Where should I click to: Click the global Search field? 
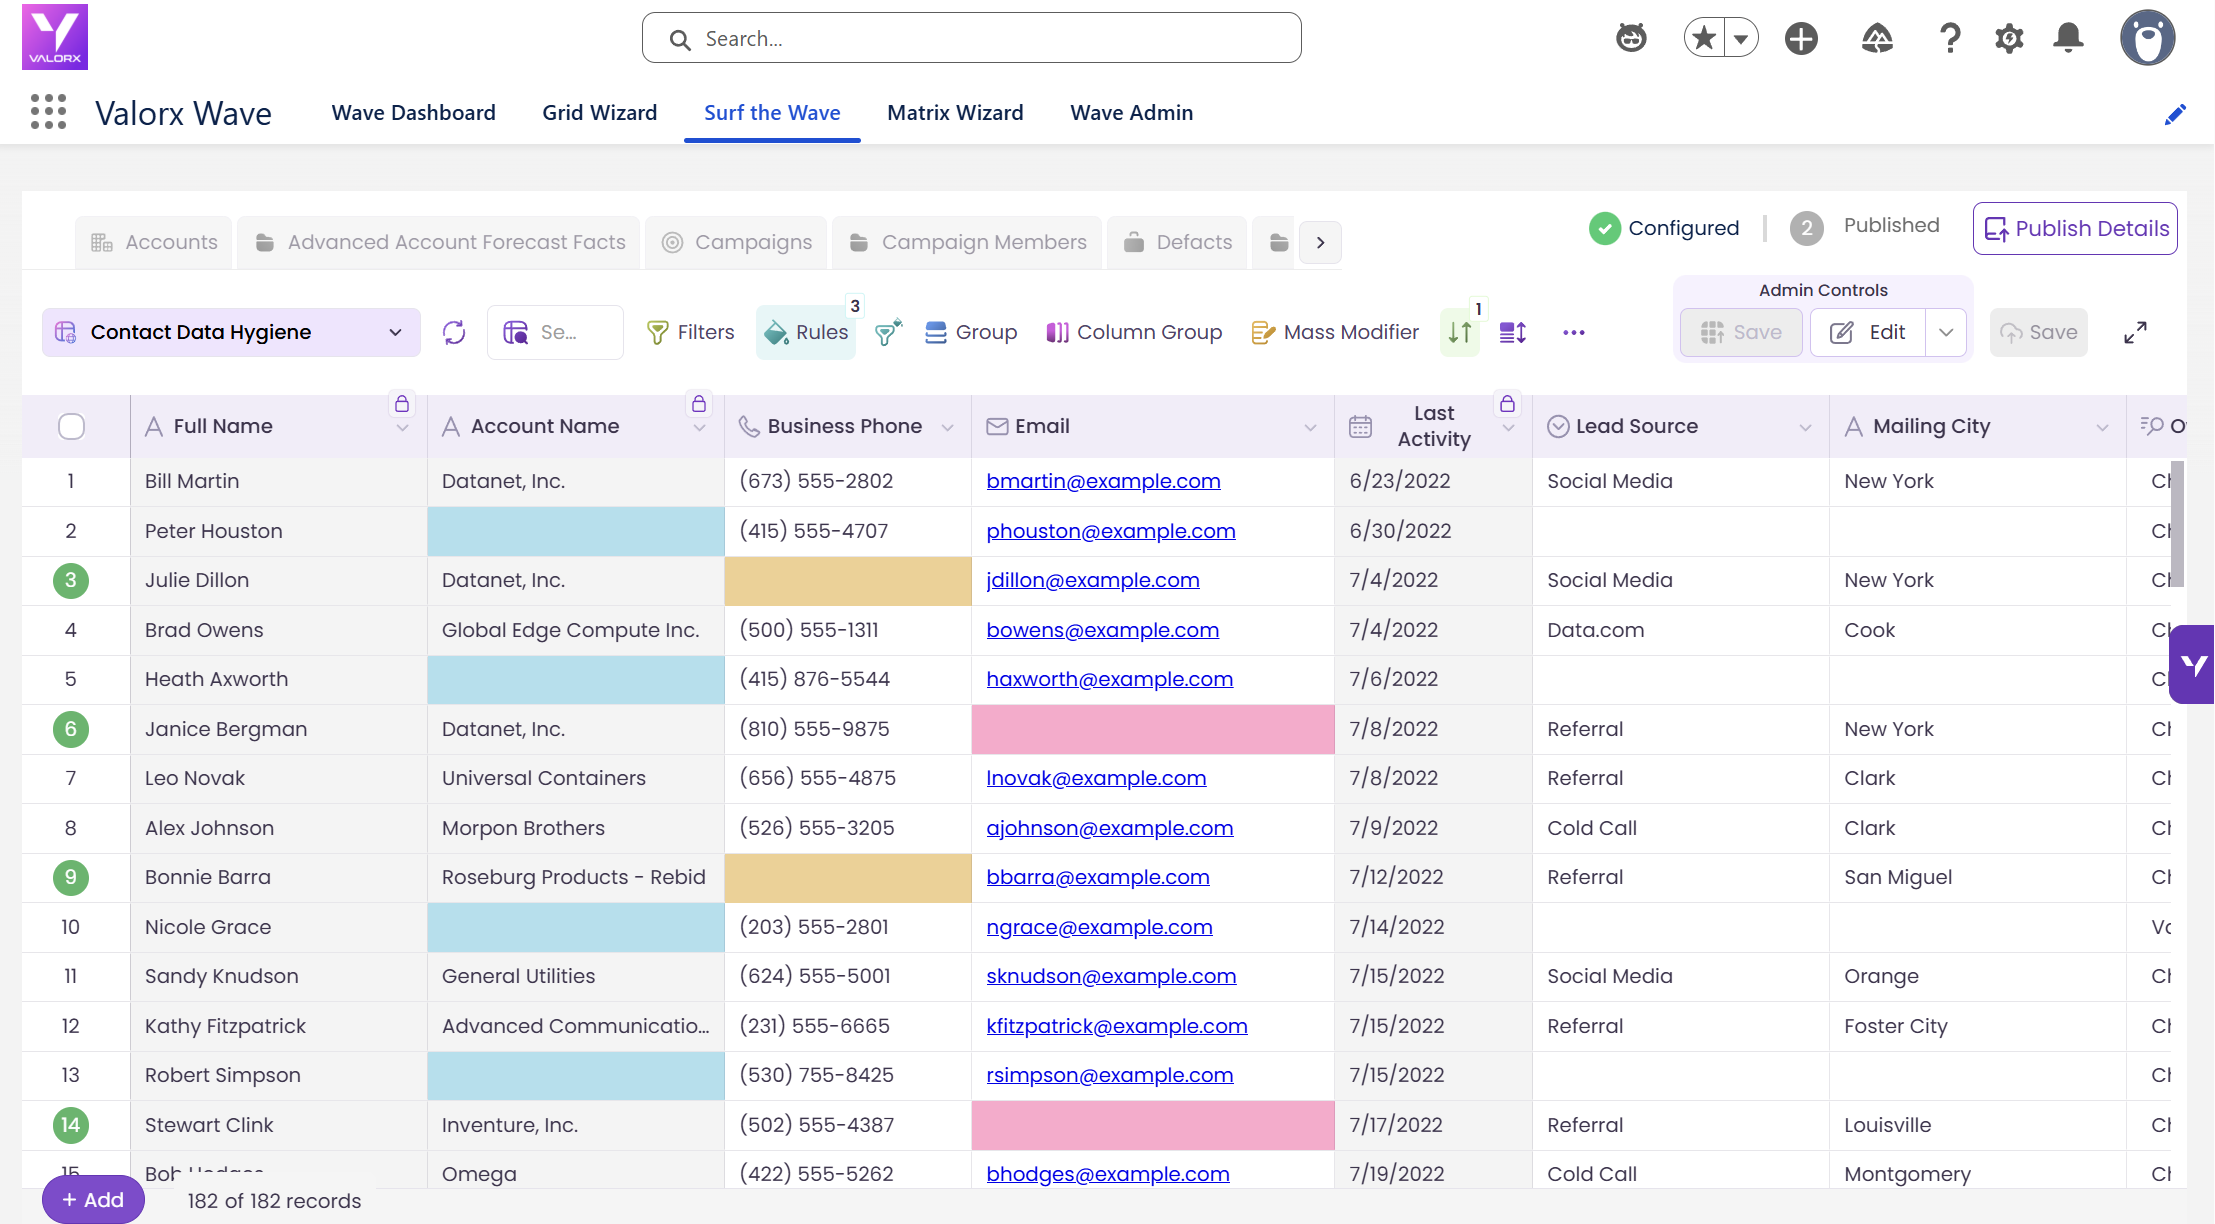click(x=971, y=38)
